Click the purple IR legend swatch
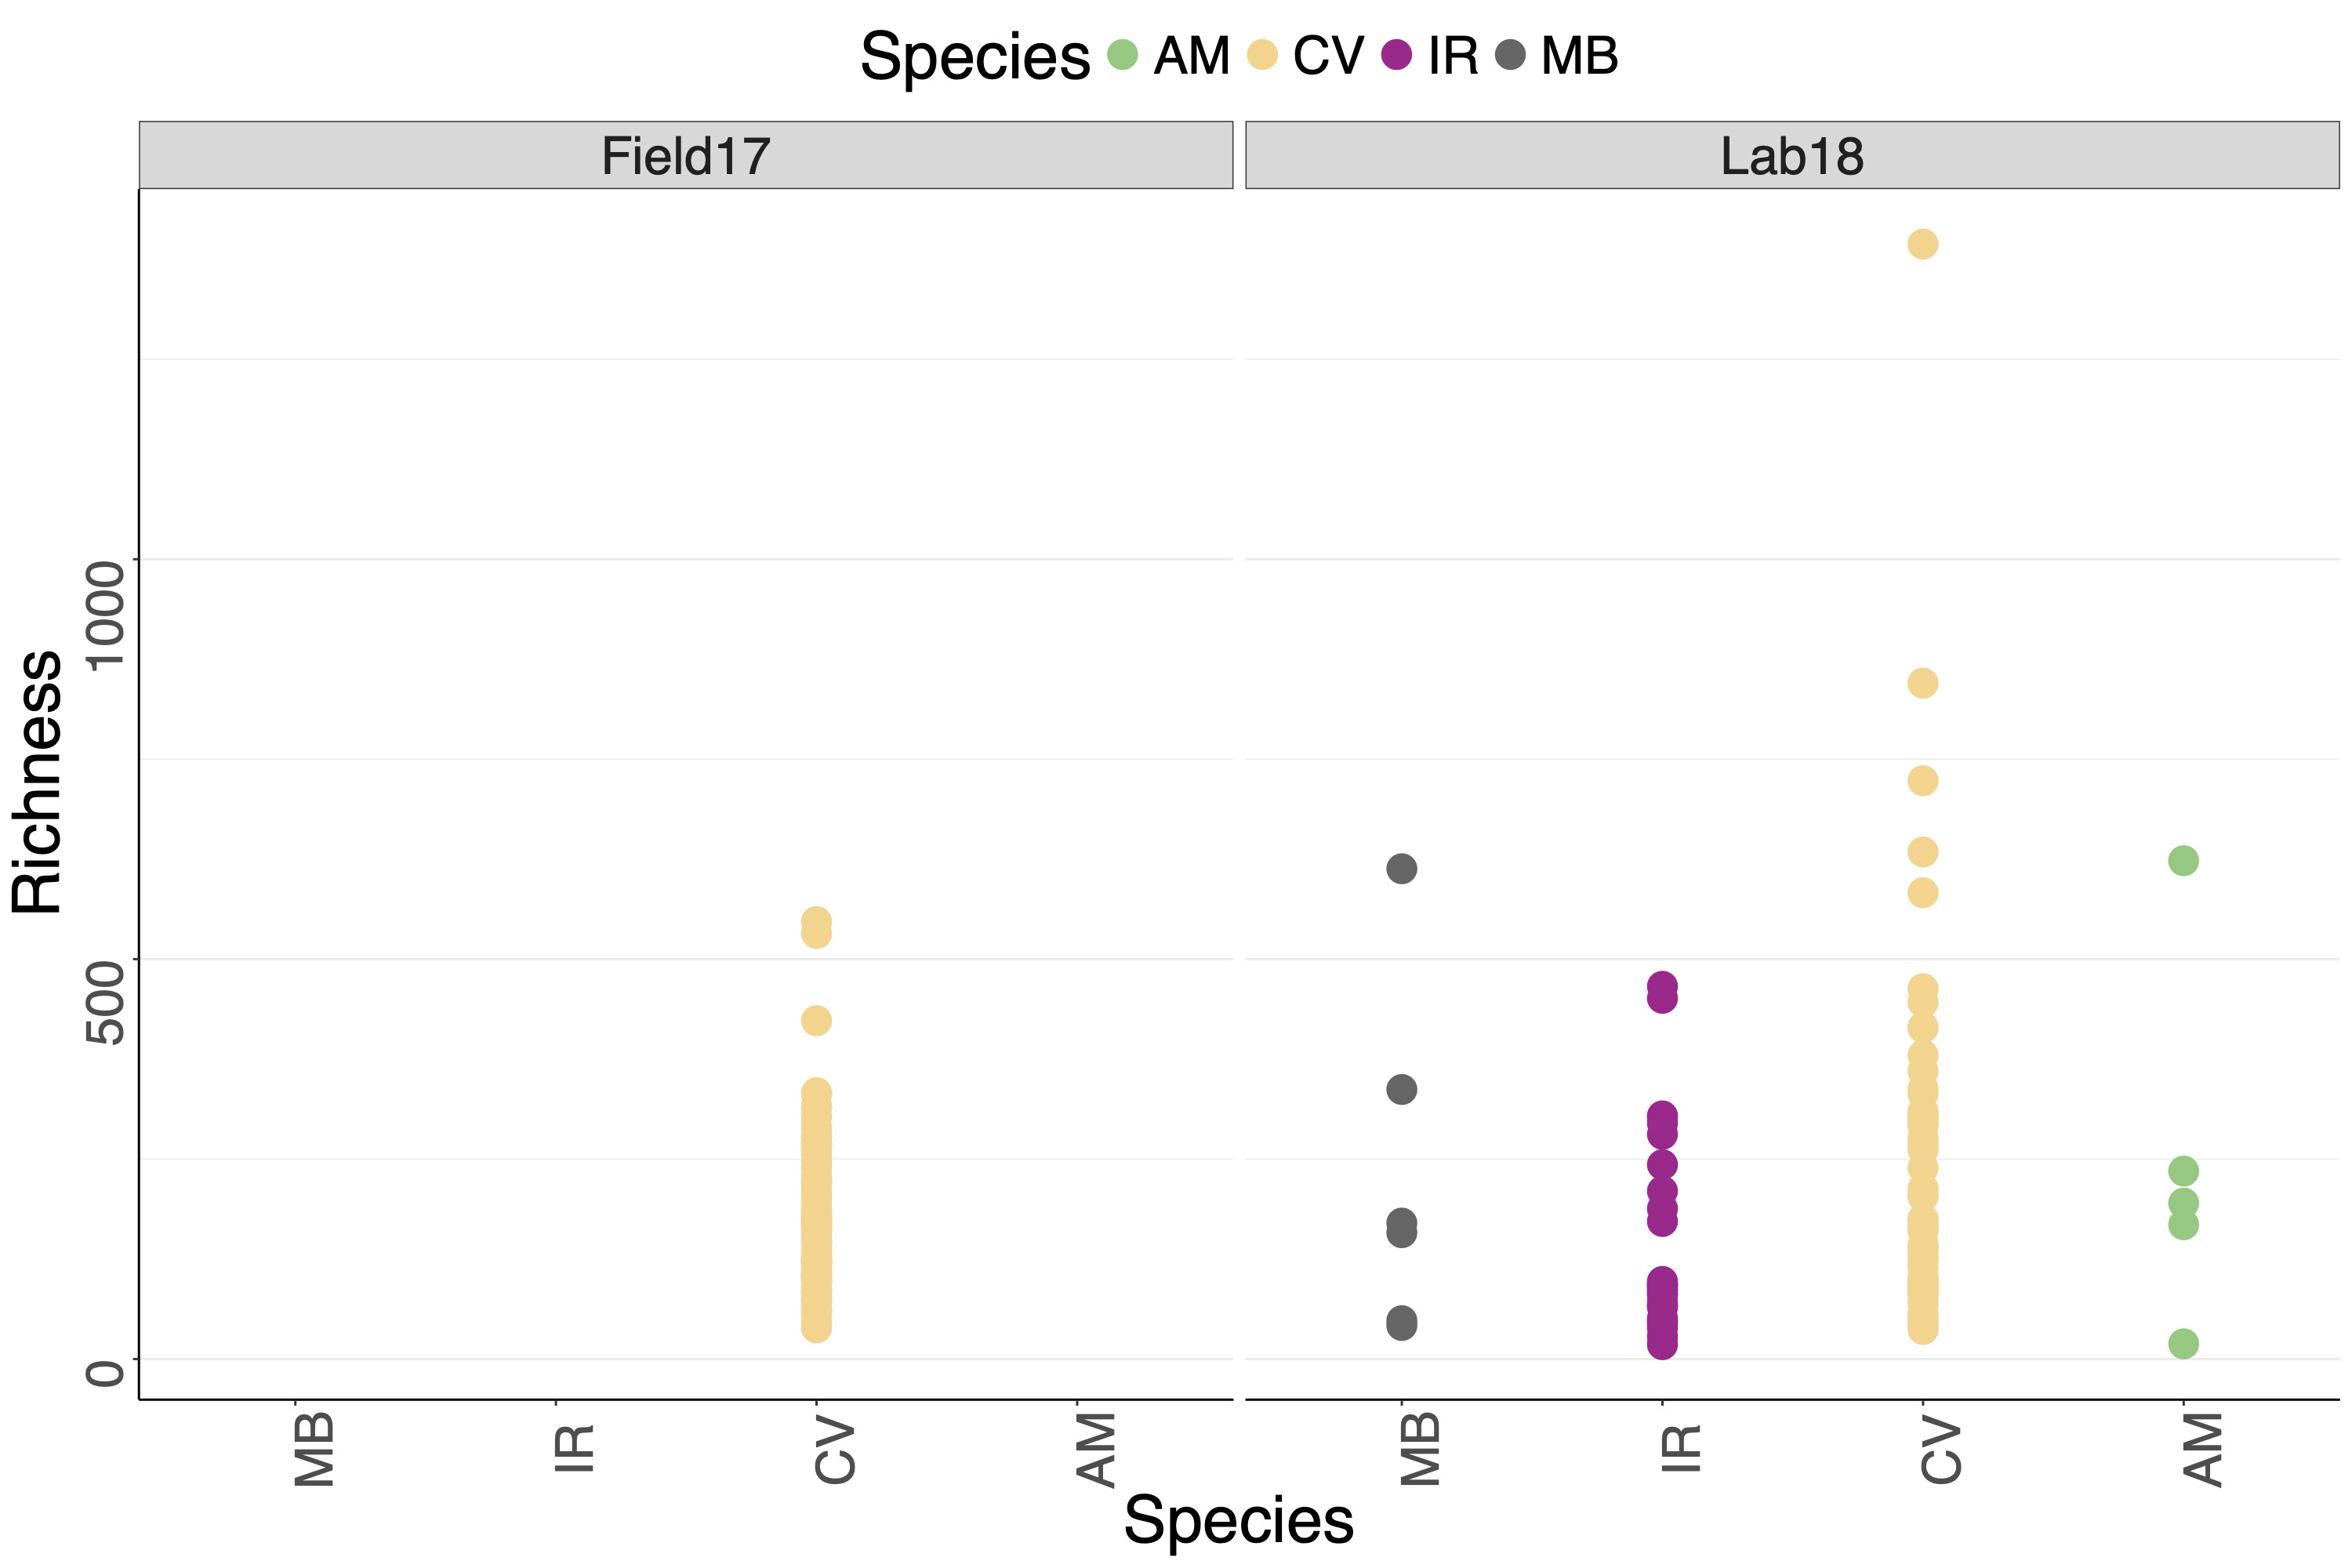Image resolution: width=2352 pixels, height=1568 pixels. (x=1396, y=55)
